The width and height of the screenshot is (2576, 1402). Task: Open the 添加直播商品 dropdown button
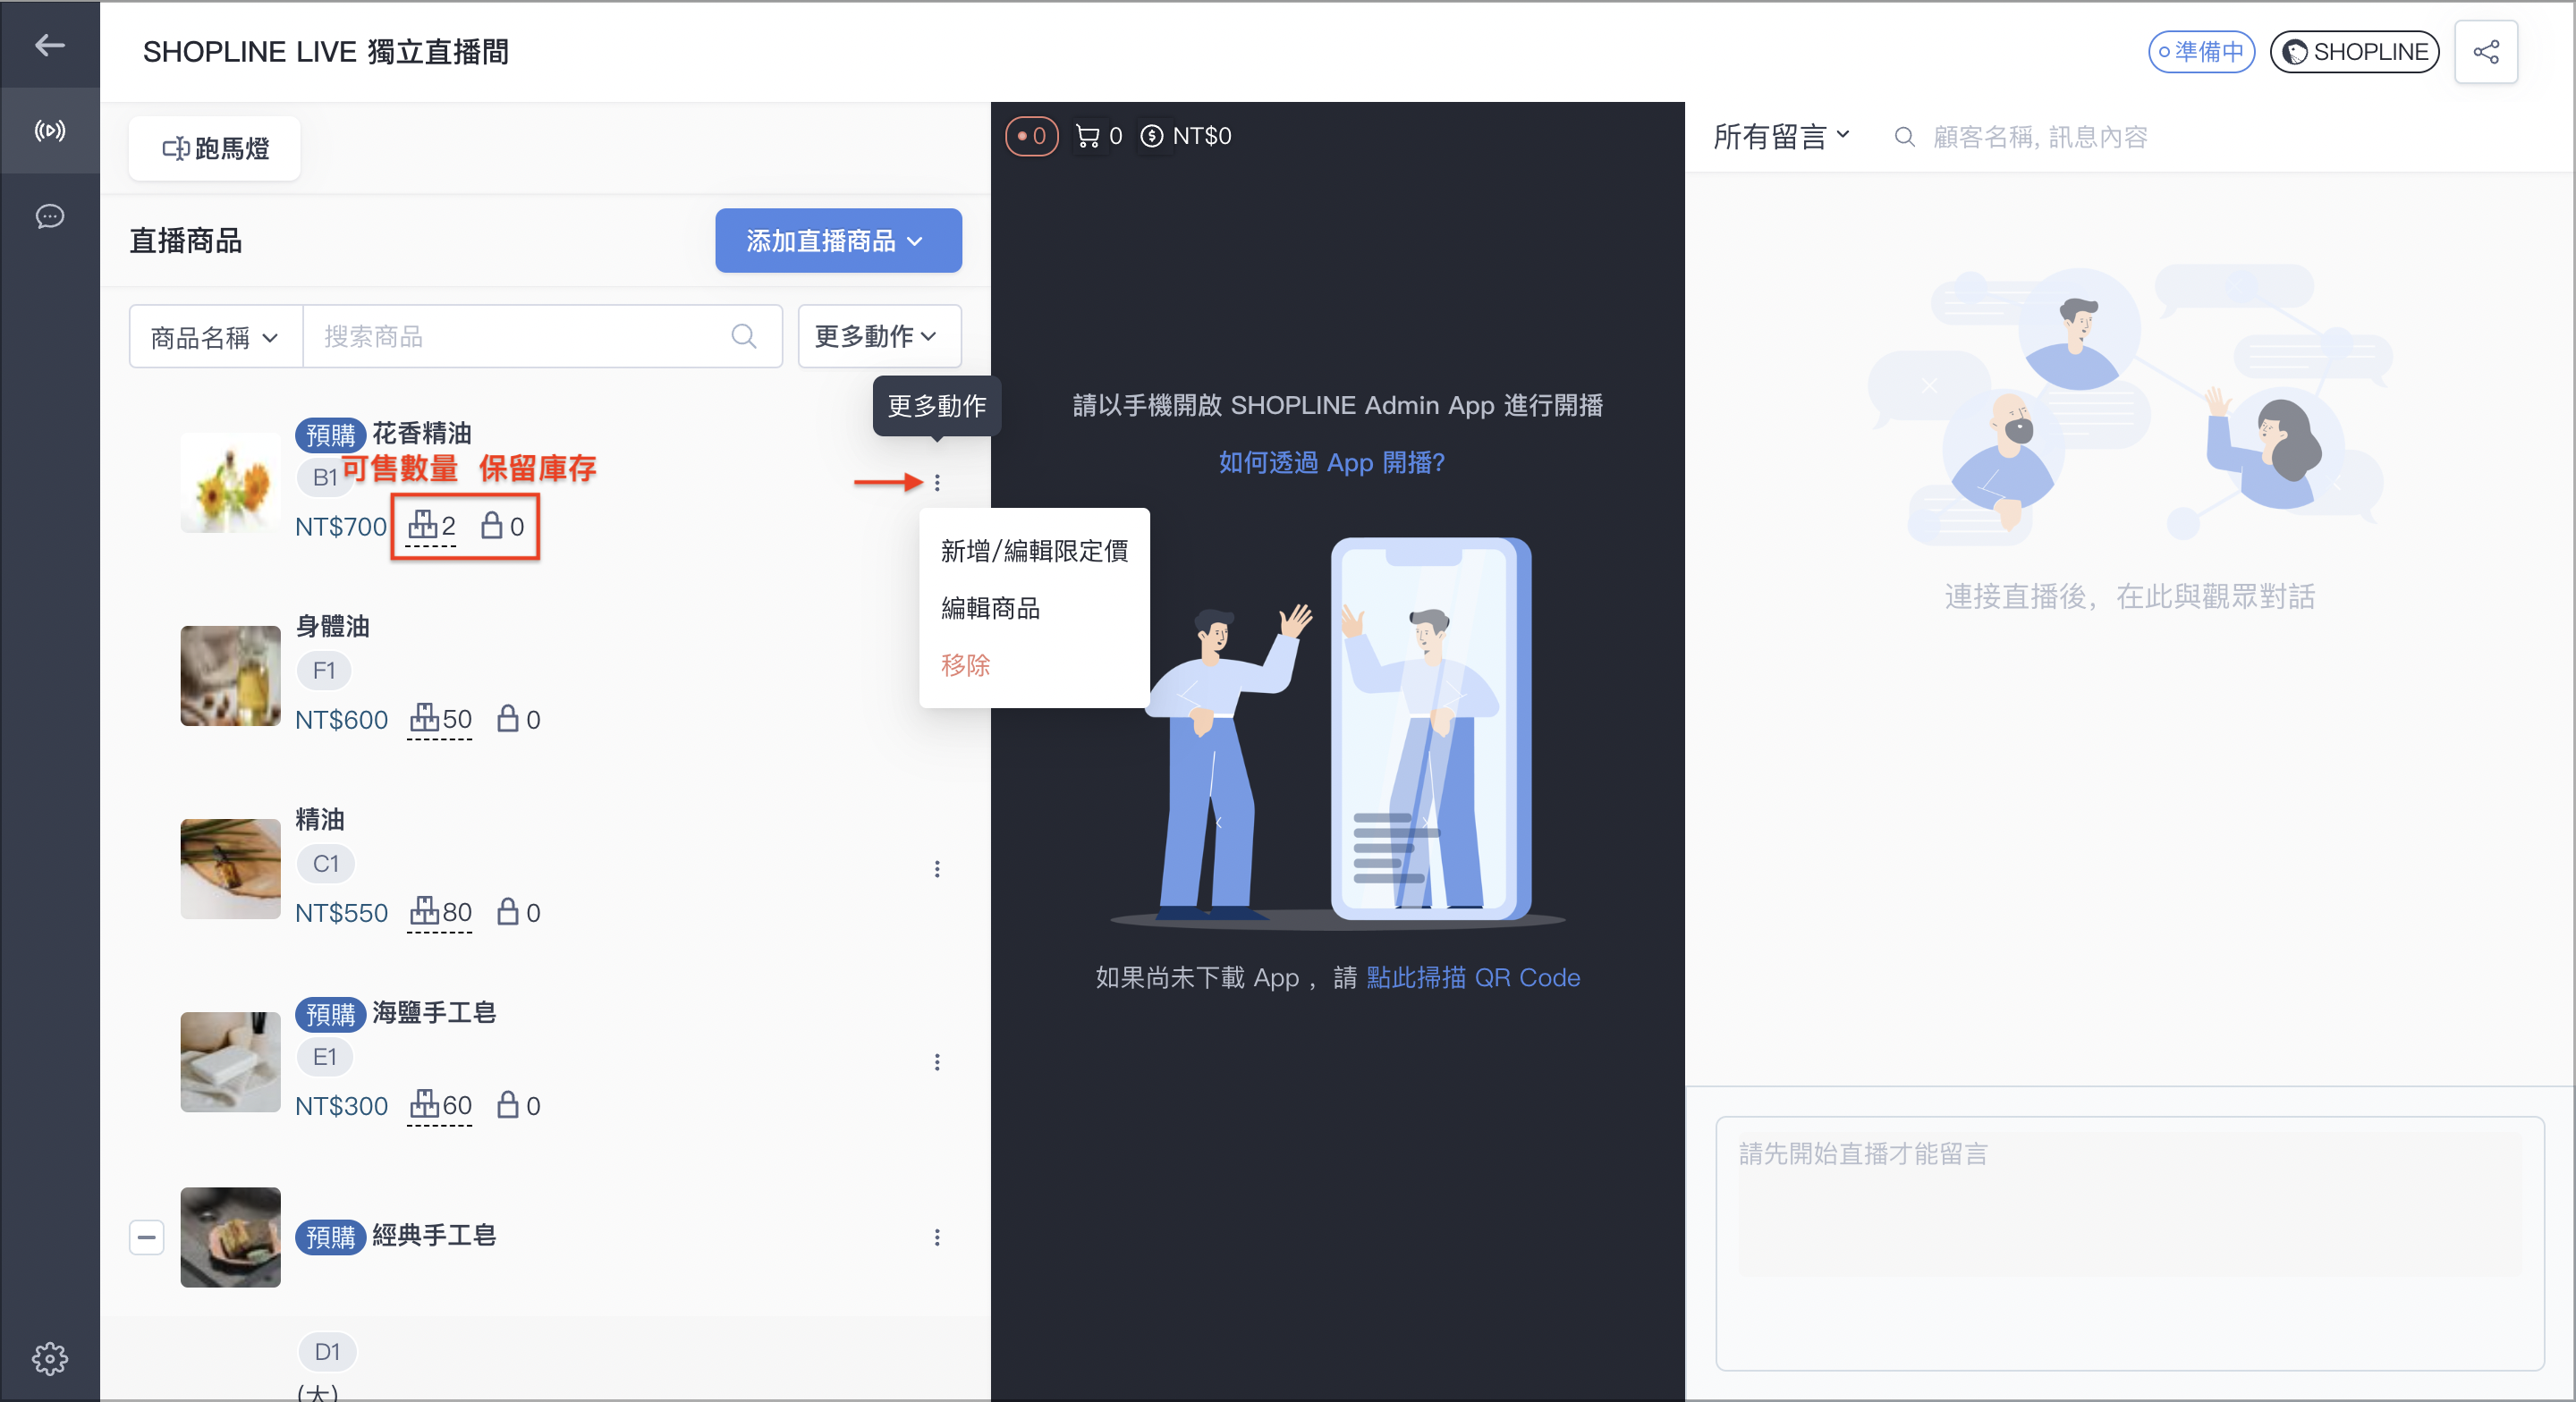point(838,241)
